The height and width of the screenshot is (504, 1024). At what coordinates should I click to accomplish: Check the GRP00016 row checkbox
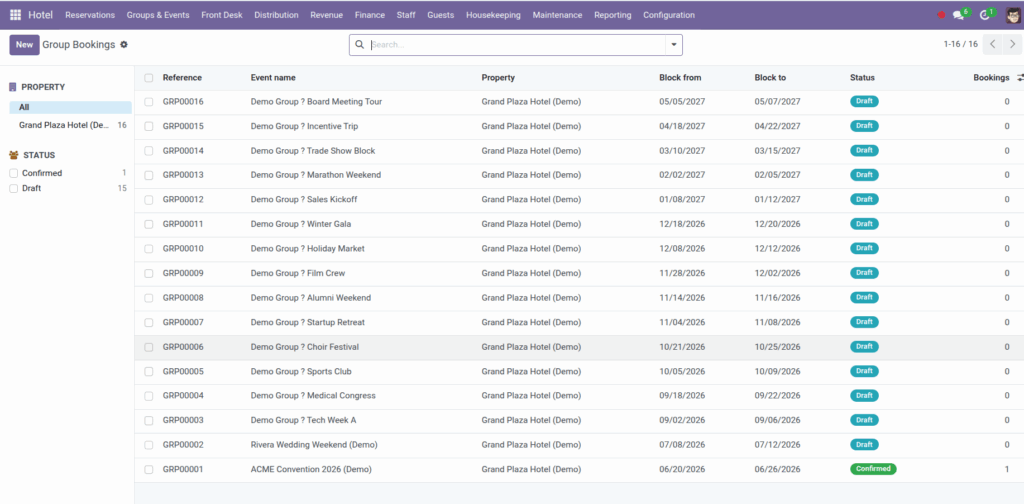(149, 102)
